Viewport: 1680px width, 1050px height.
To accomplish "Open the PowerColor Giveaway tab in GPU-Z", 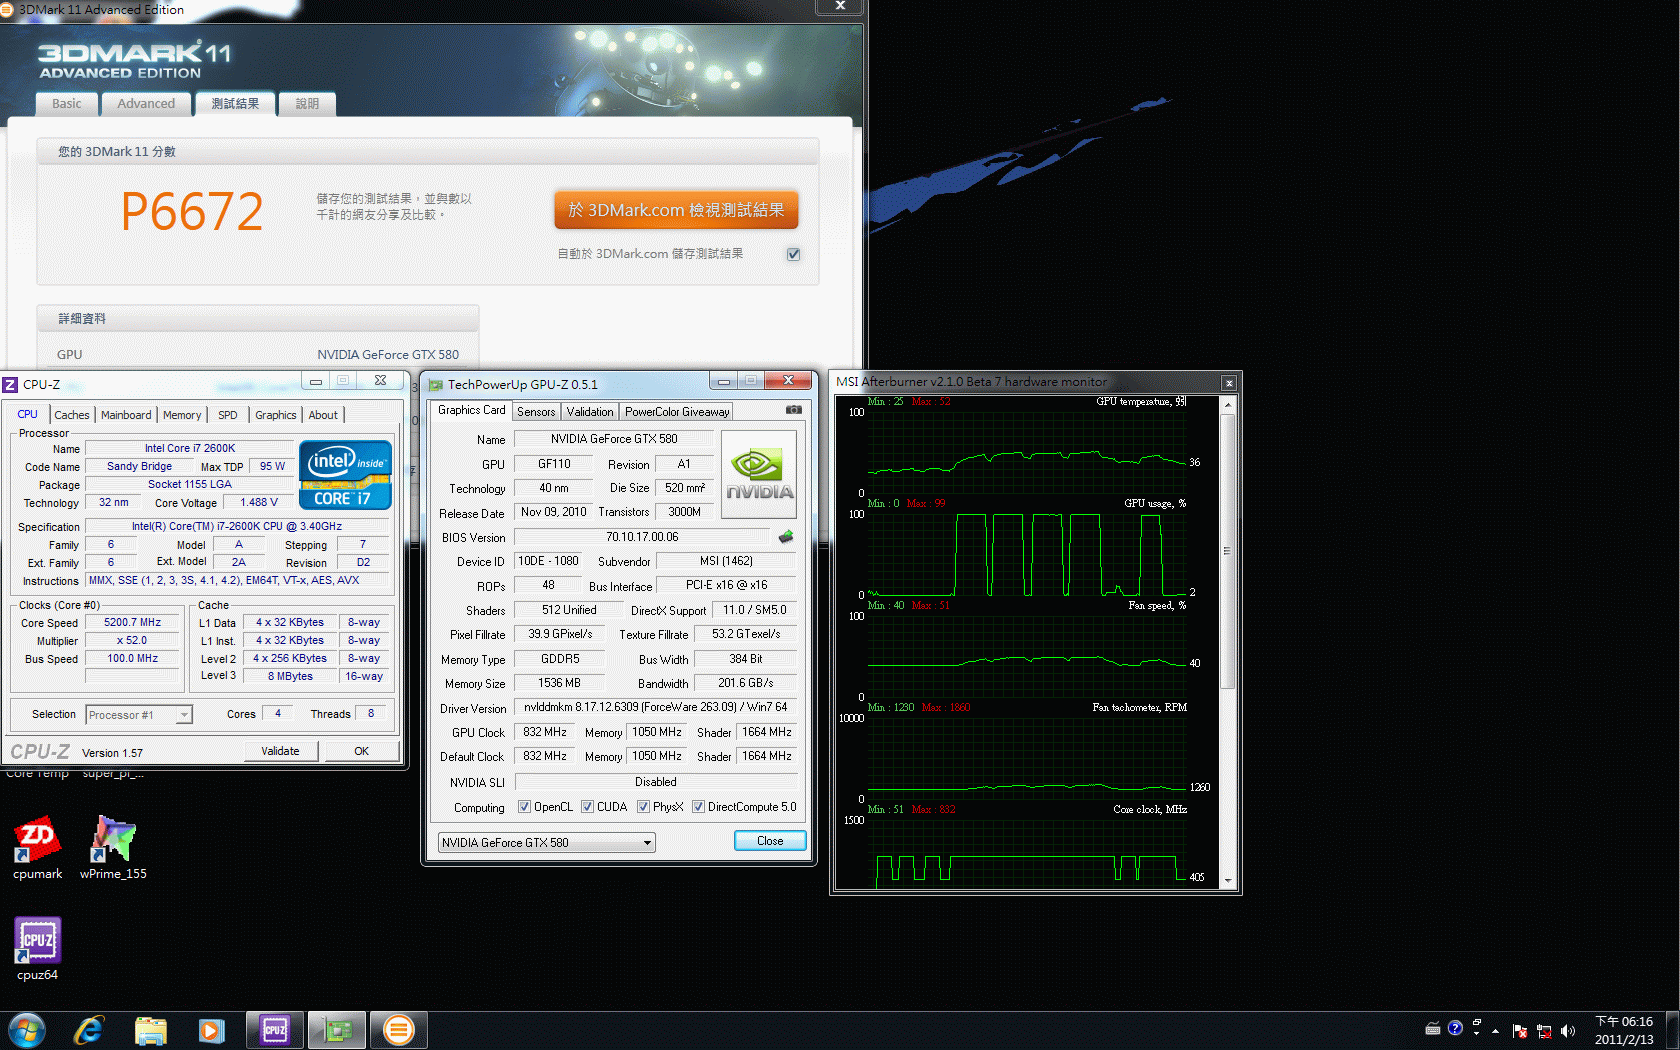I will pyautogui.click(x=677, y=412).
